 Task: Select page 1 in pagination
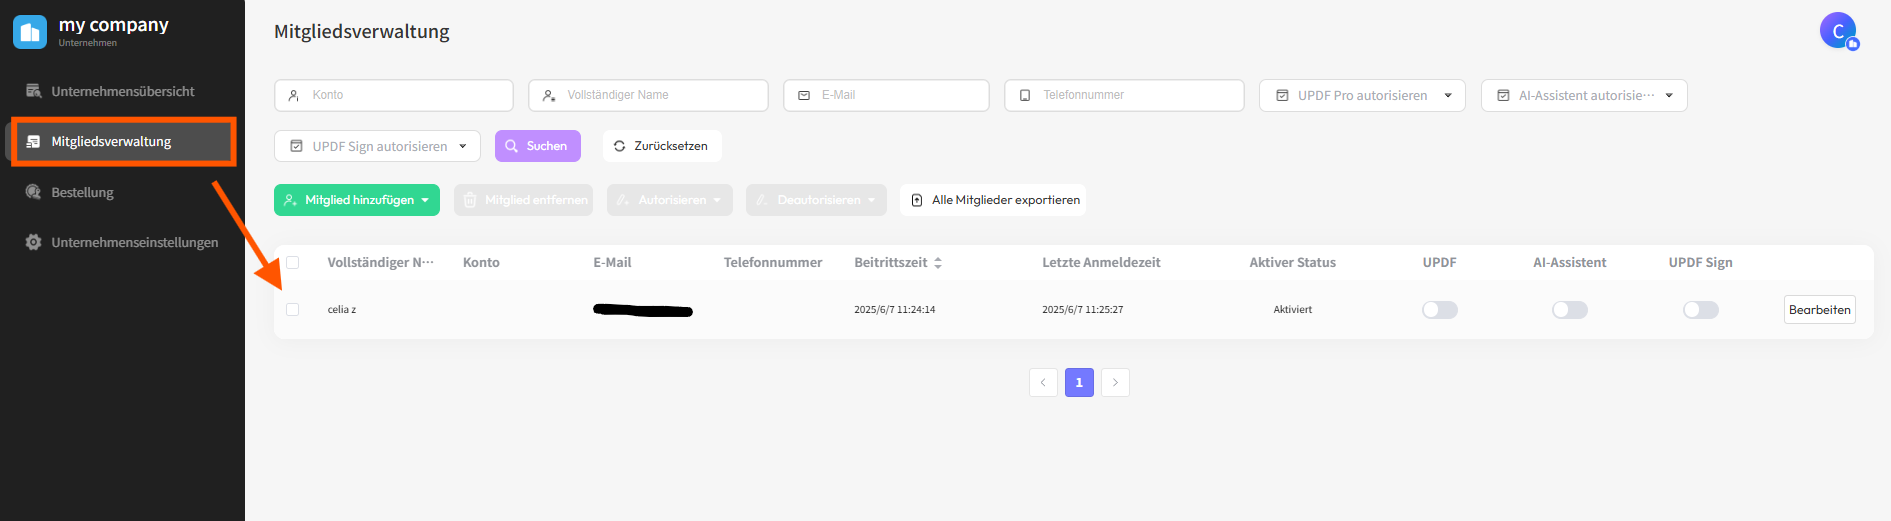(x=1079, y=382)
